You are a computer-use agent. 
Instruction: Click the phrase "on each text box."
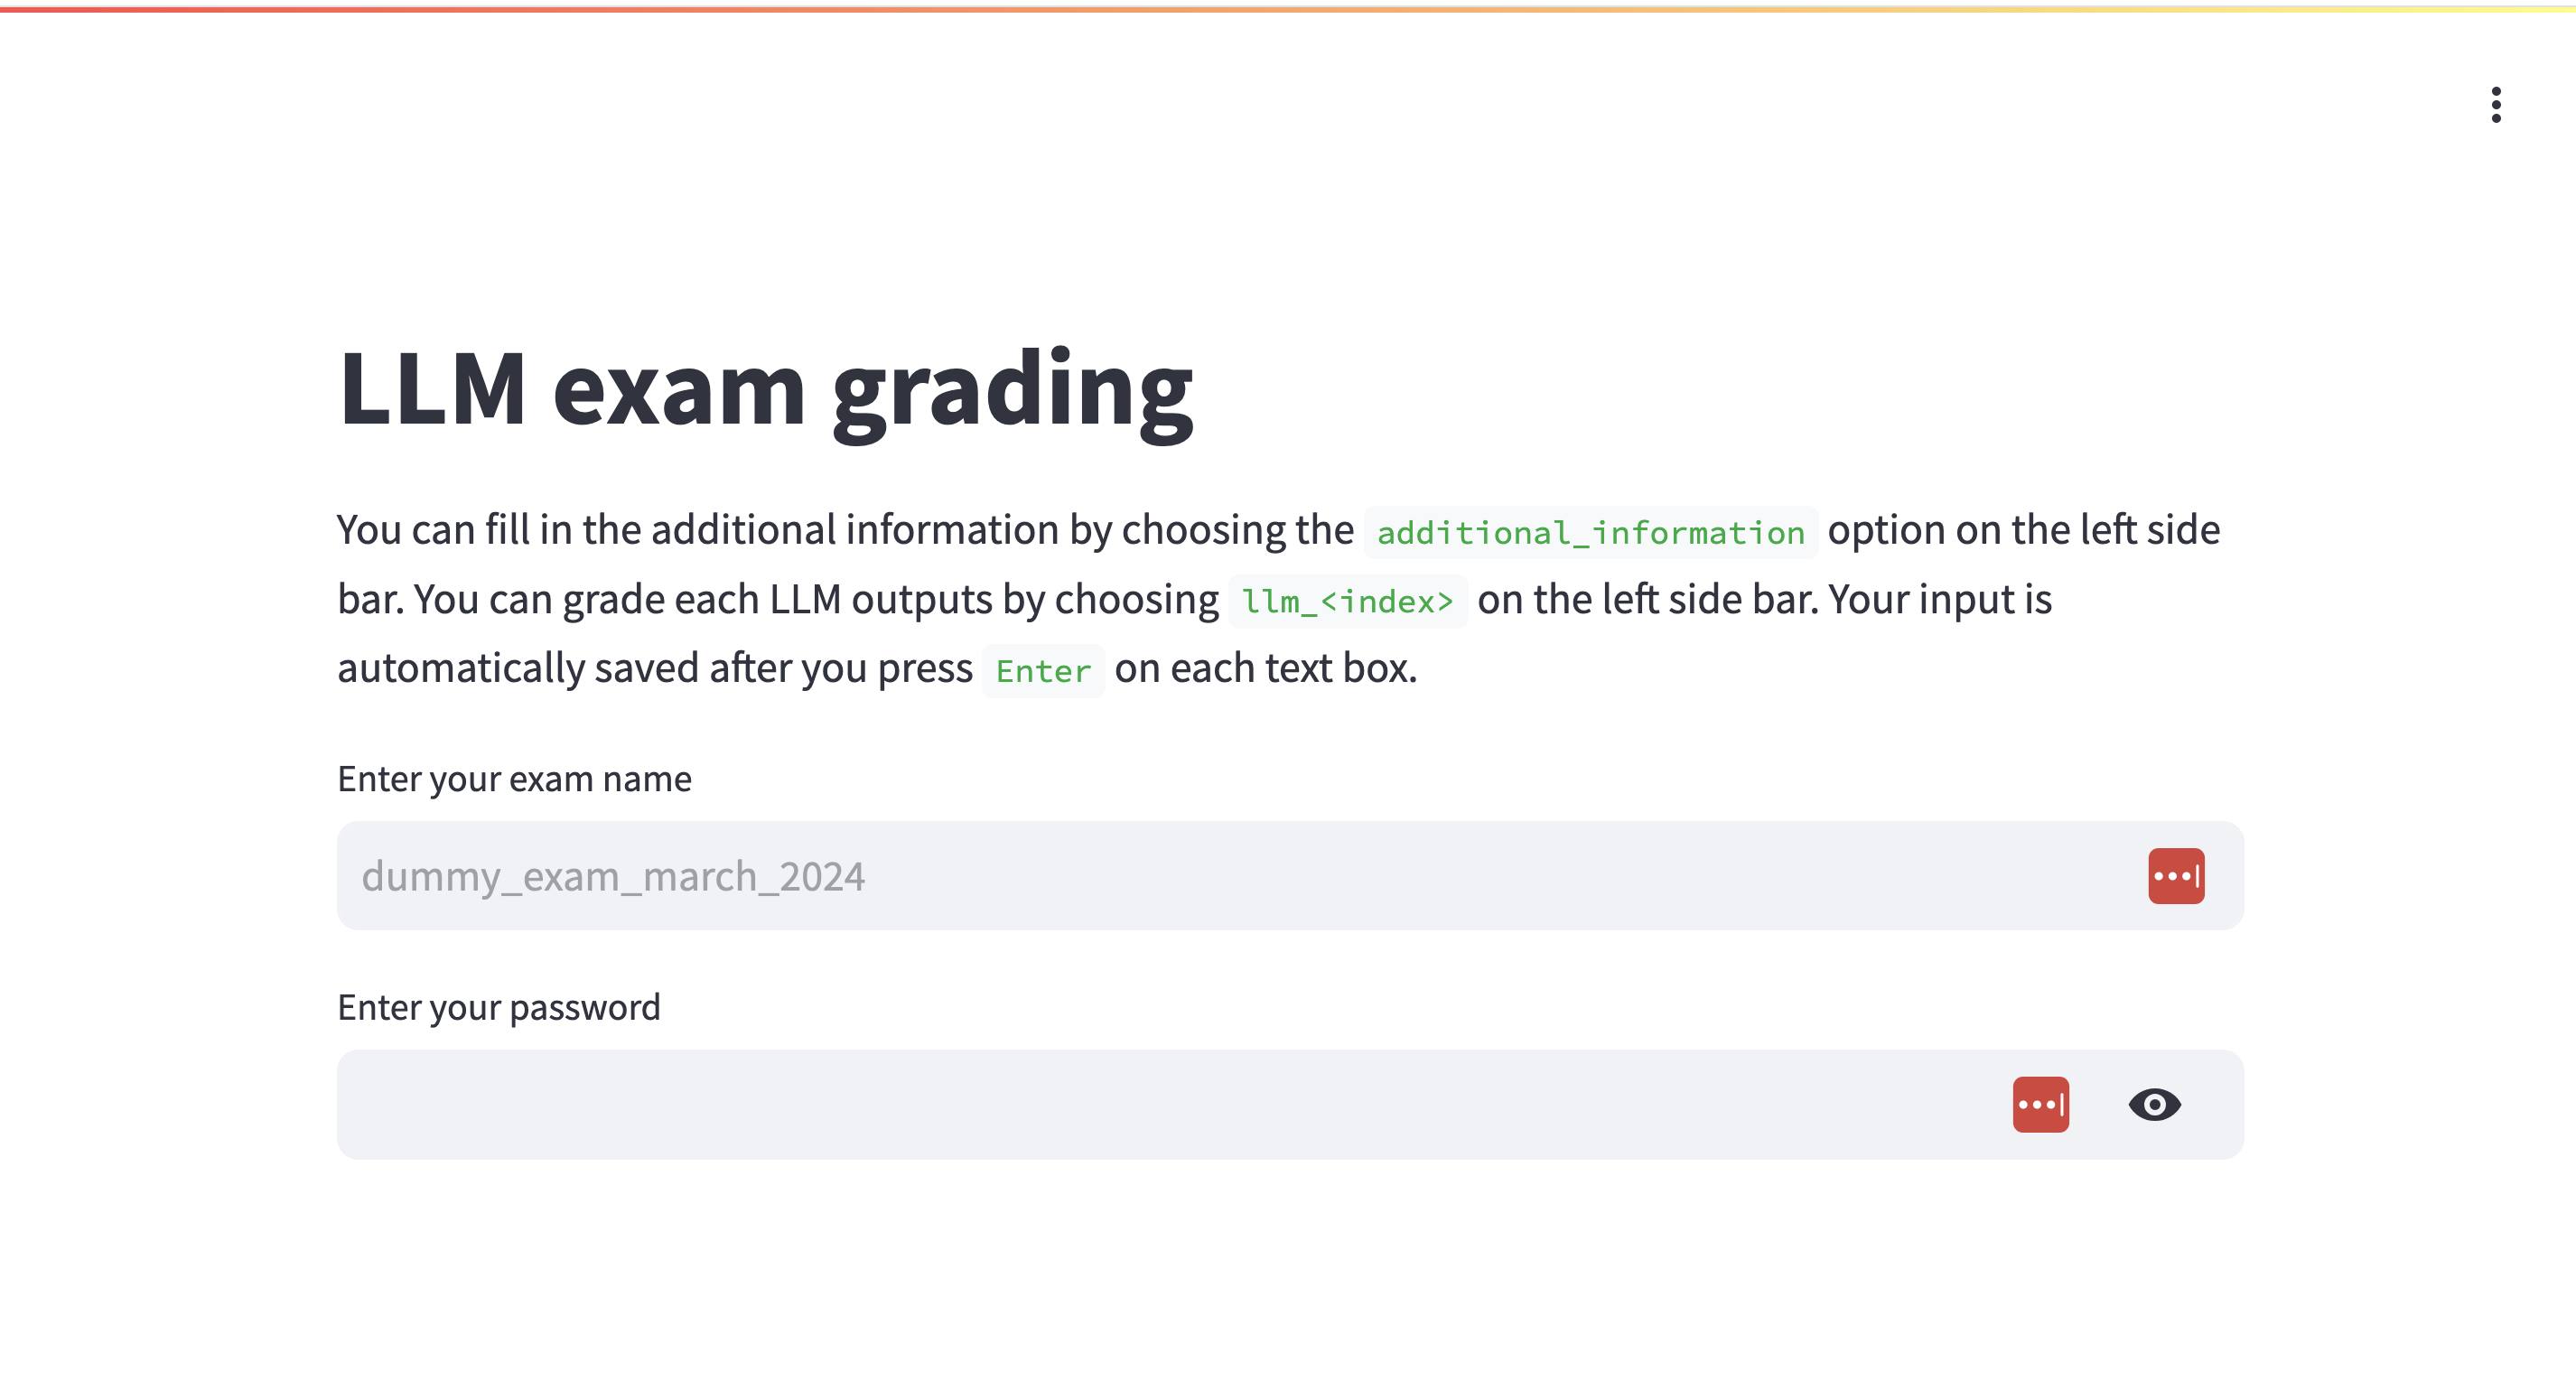(1265, 668)
